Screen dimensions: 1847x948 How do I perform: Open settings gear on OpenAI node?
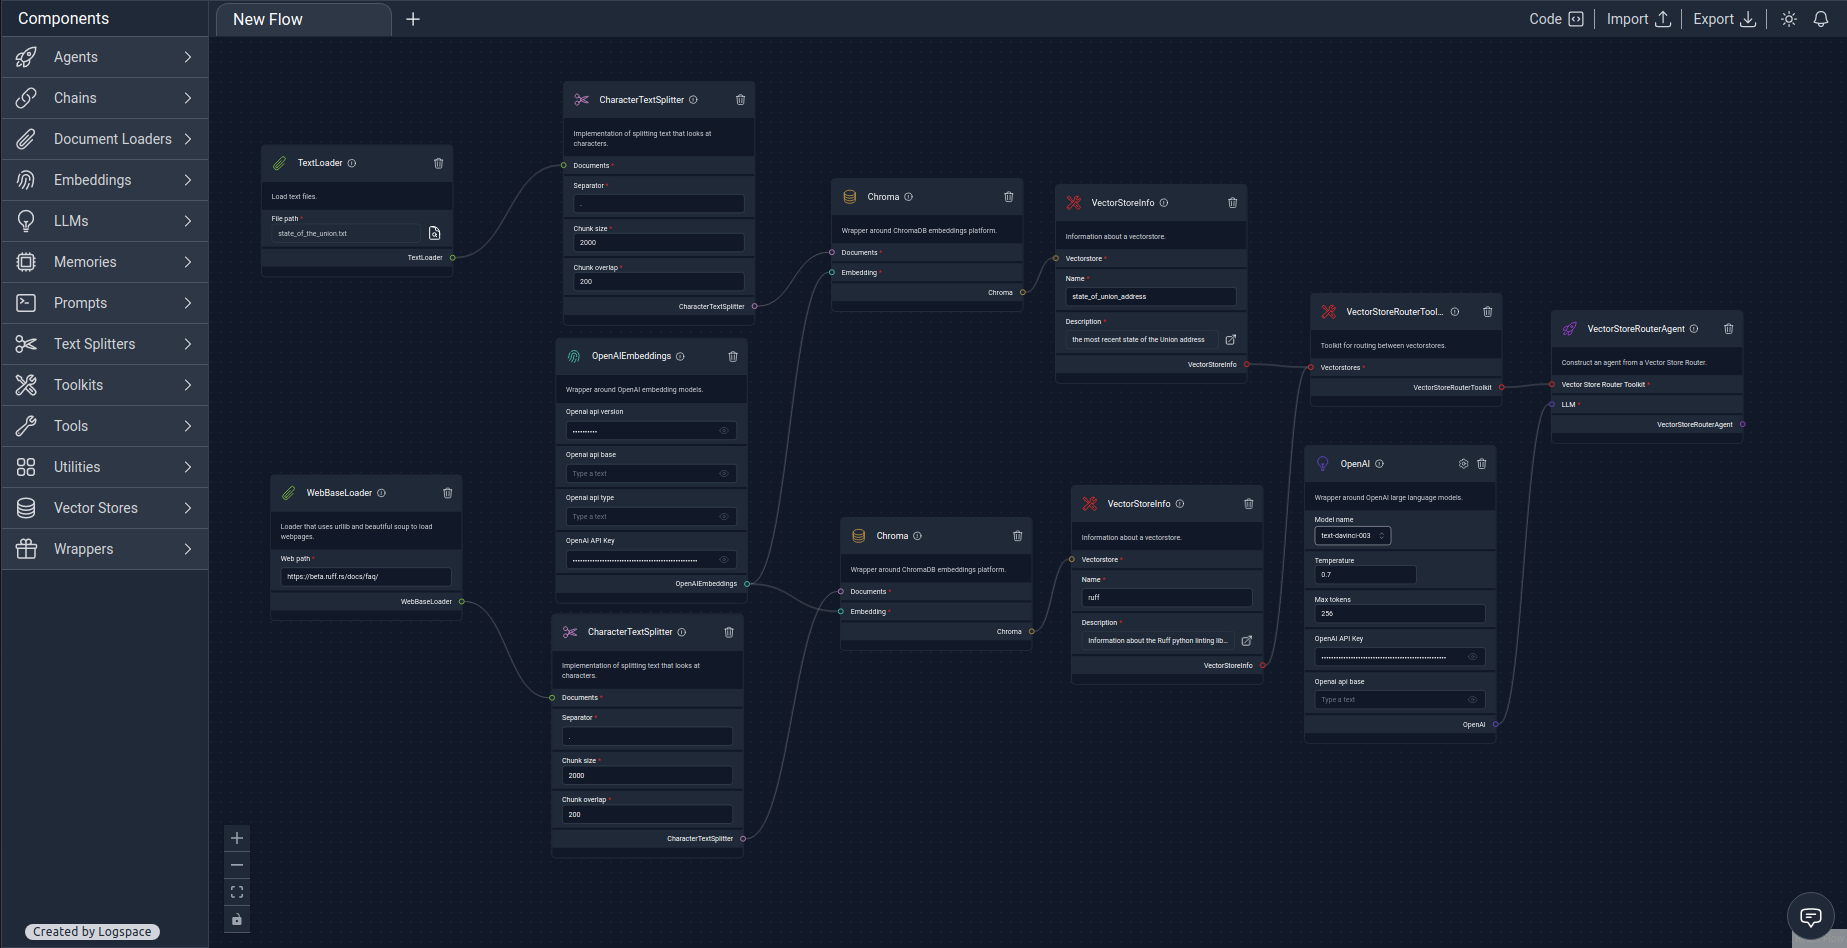pyautogui.click(x=1463, y=464)
